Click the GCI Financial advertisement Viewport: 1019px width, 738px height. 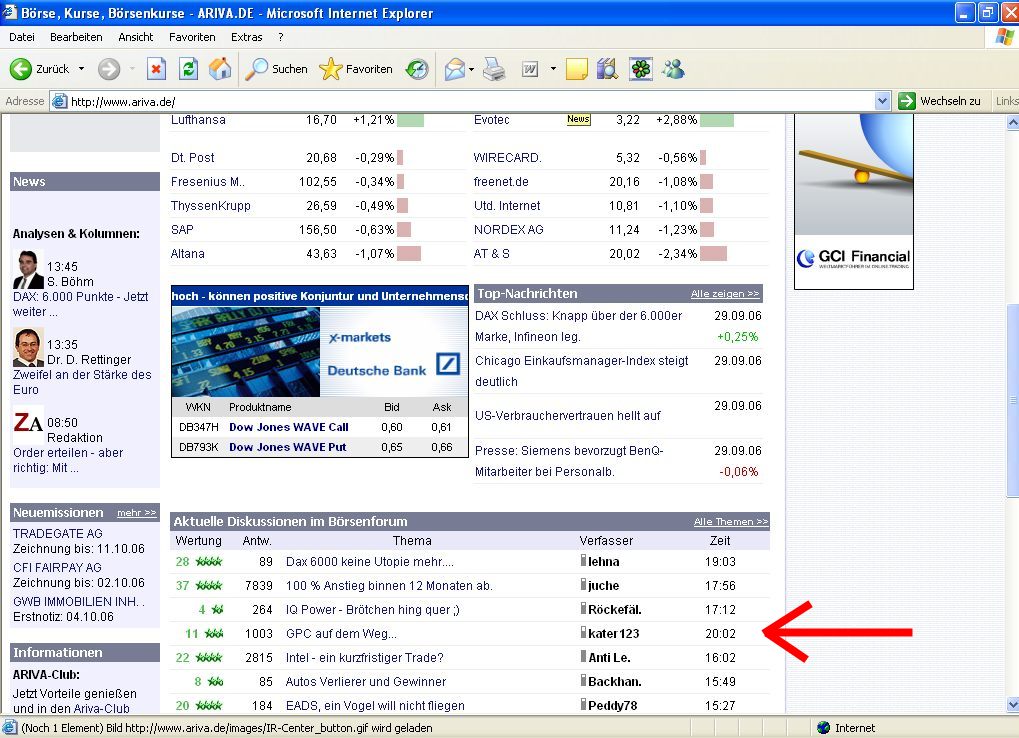[853, 201]
